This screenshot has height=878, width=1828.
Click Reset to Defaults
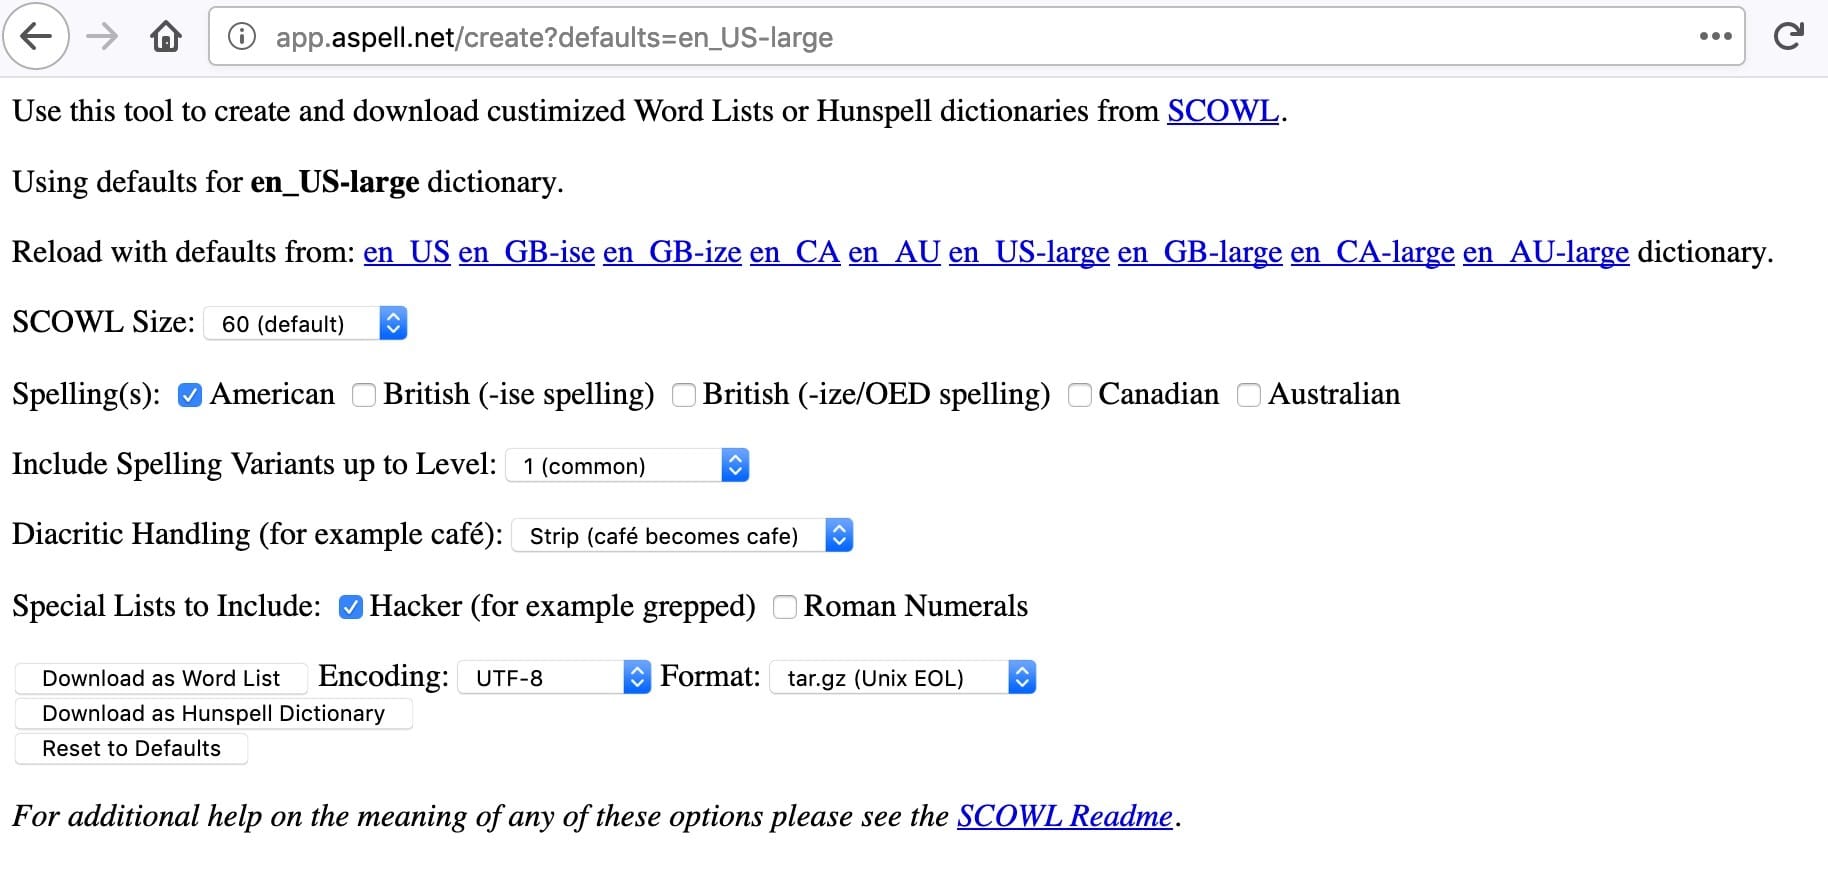click(130, 748)
